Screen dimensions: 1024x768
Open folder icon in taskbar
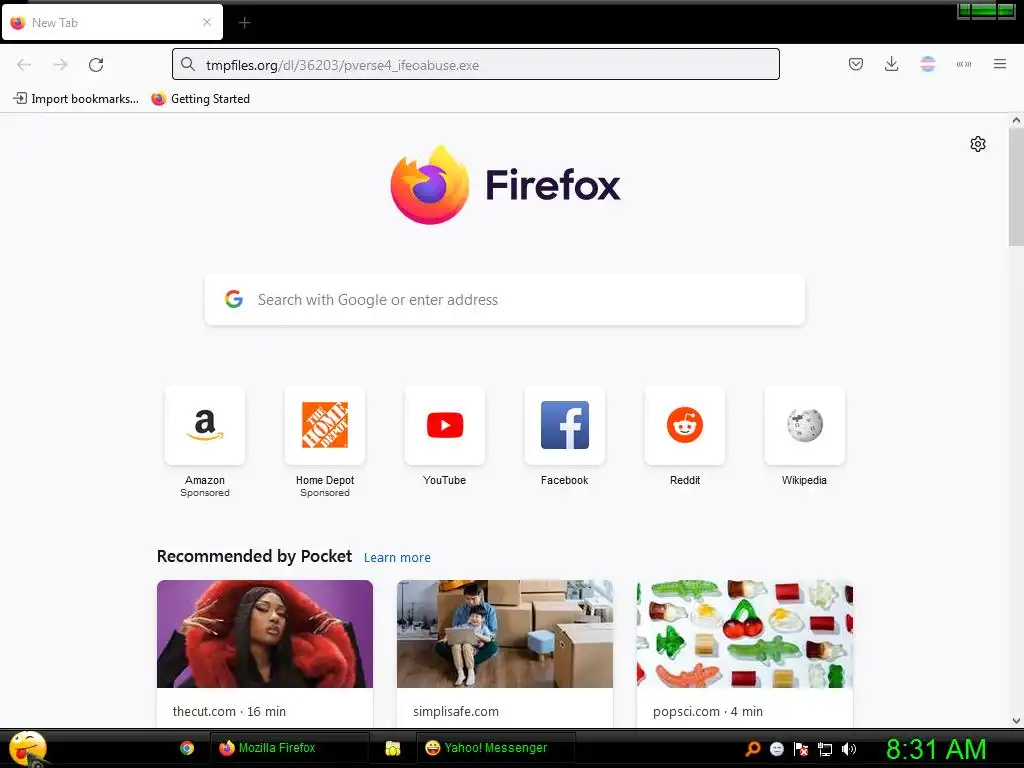click(392, 748)
